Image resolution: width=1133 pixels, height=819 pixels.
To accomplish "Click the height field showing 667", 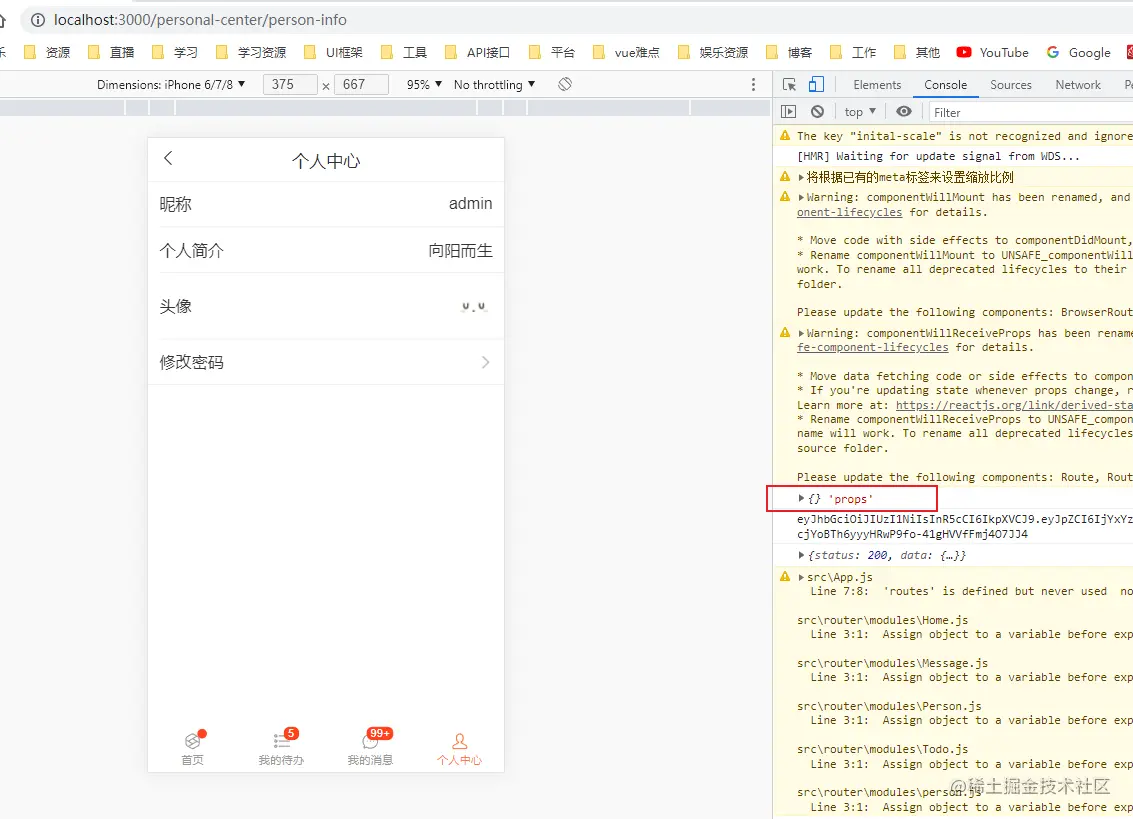I will coord(361,85).
